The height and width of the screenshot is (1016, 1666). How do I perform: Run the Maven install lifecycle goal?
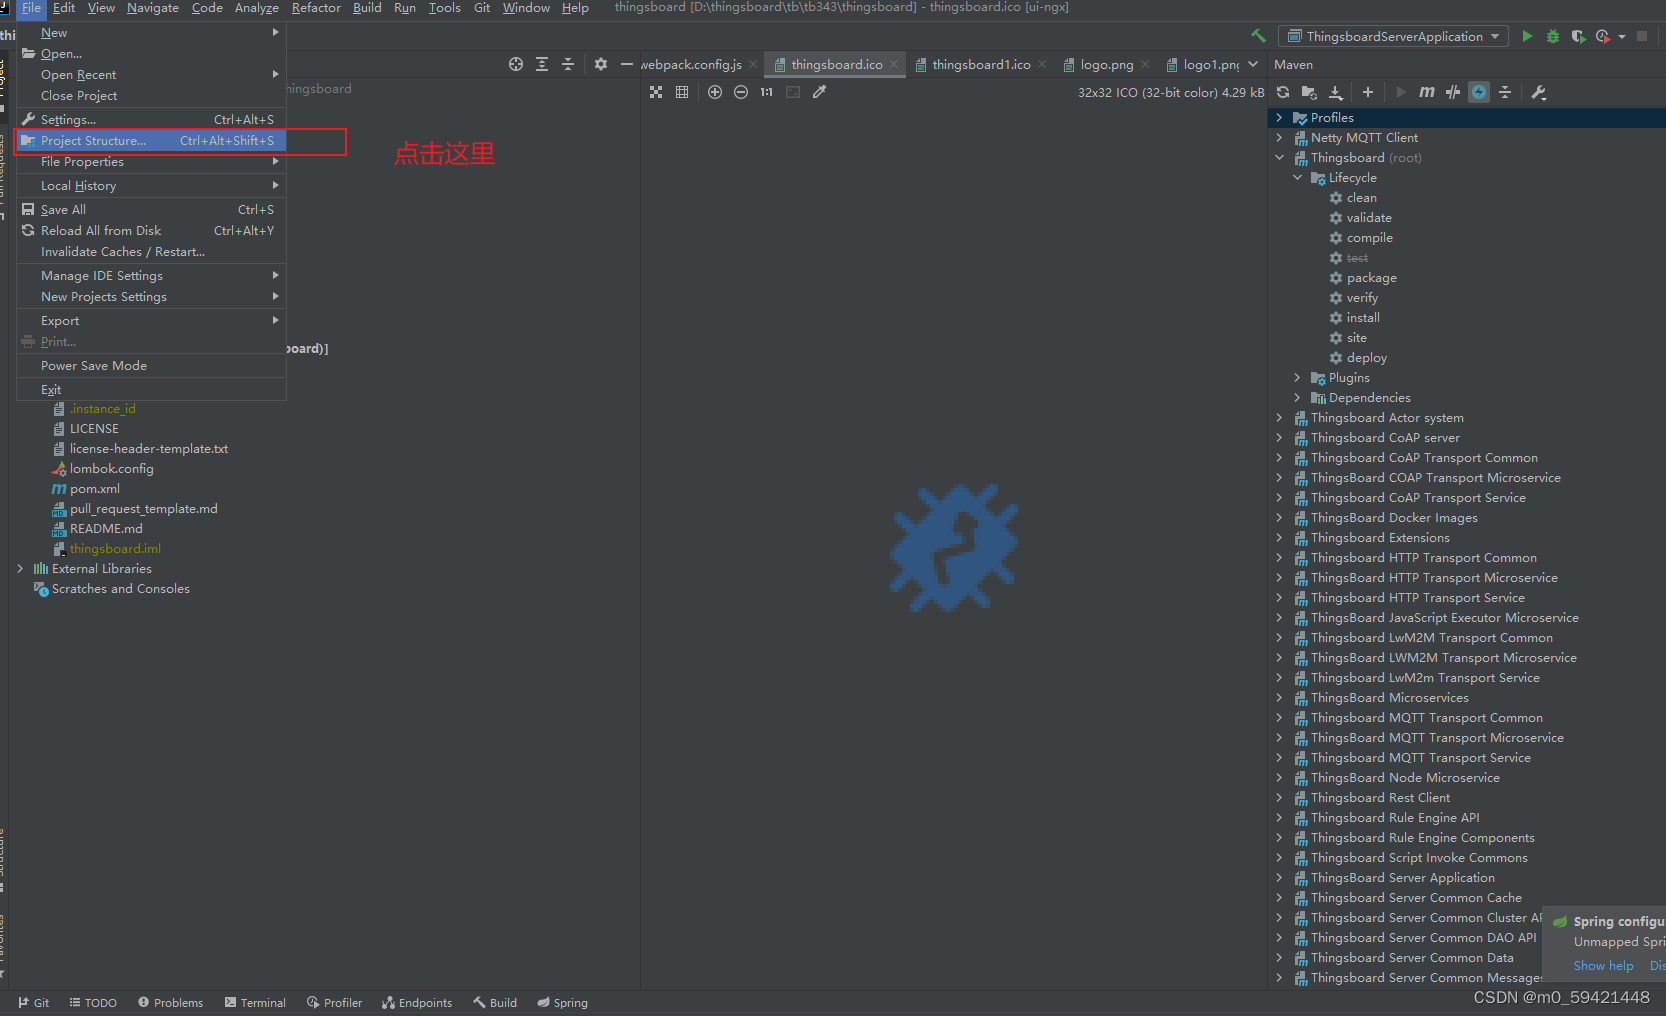click(x=1363, y=317)
